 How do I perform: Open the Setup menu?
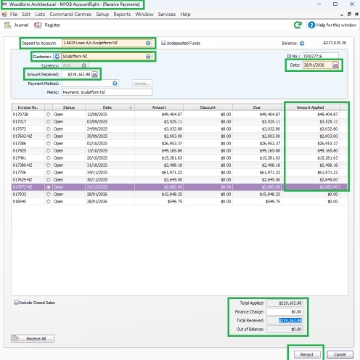tap(102, 14)
